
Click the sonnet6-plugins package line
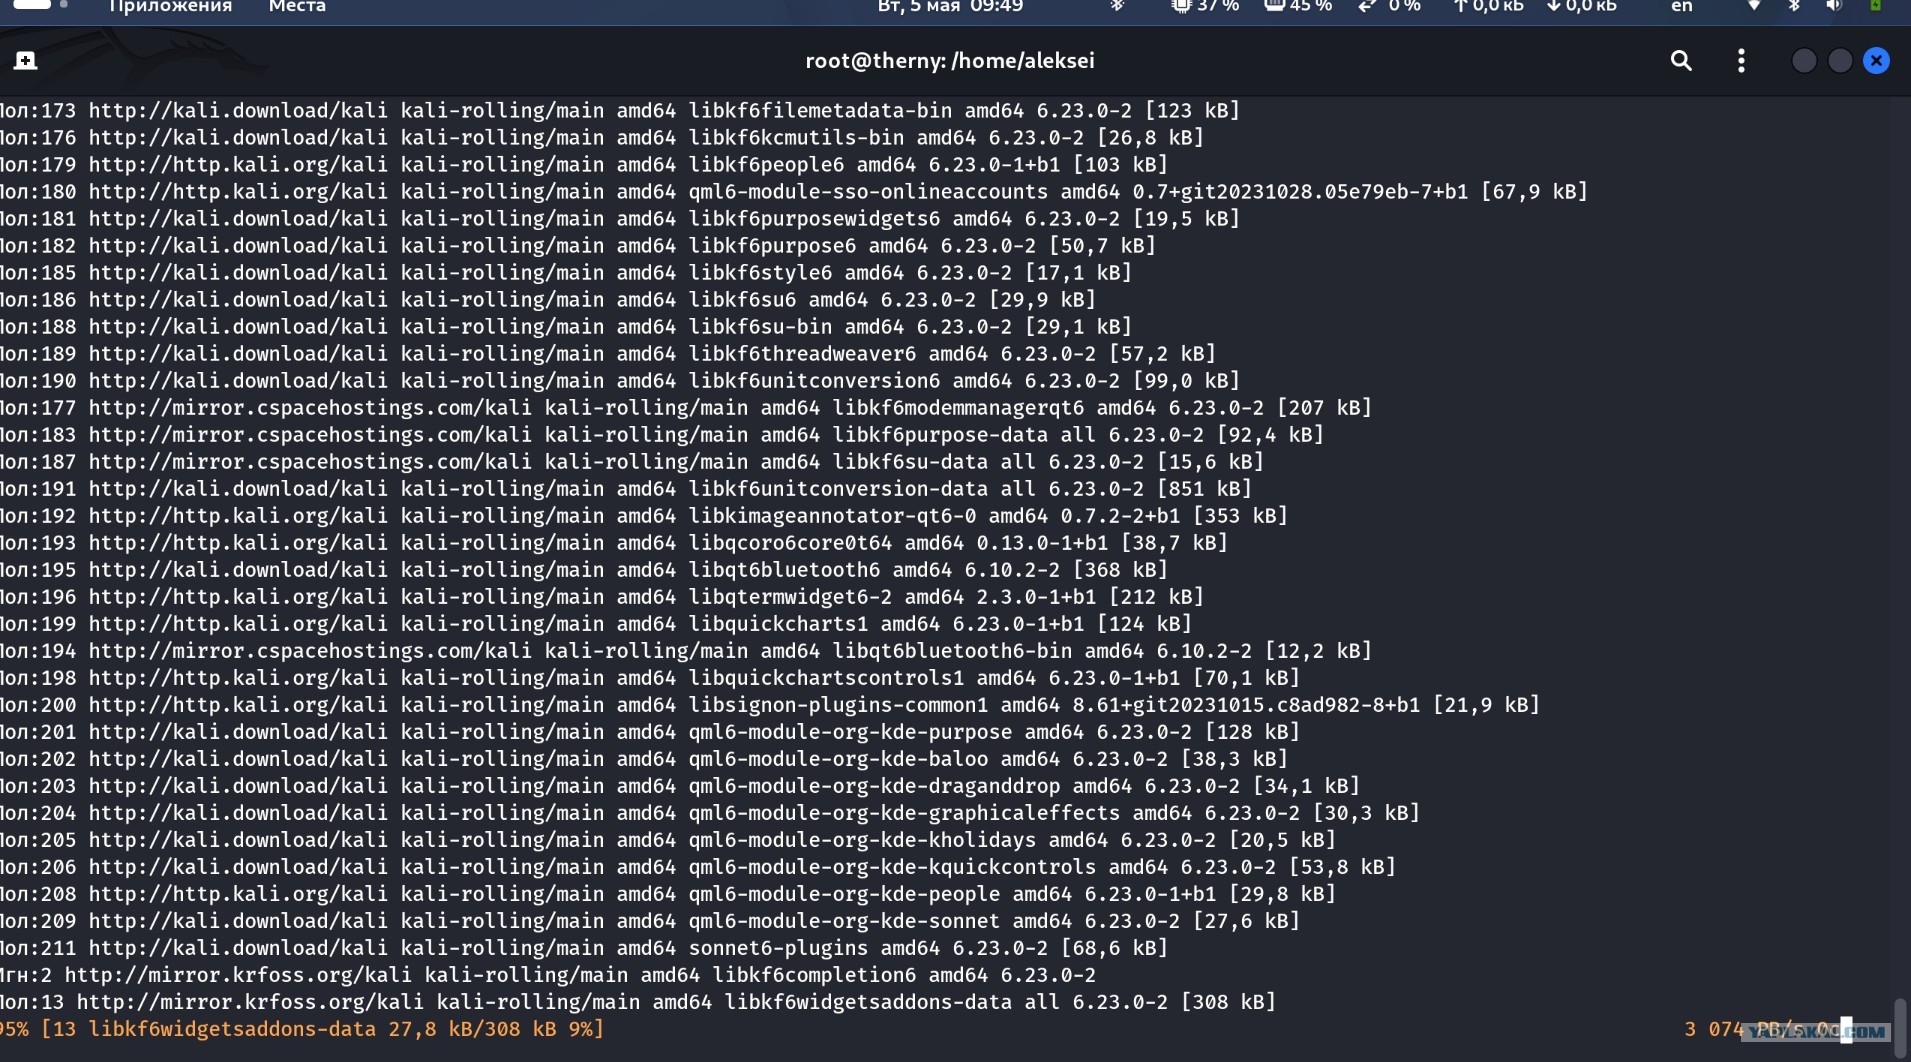(x=584, y=947)
